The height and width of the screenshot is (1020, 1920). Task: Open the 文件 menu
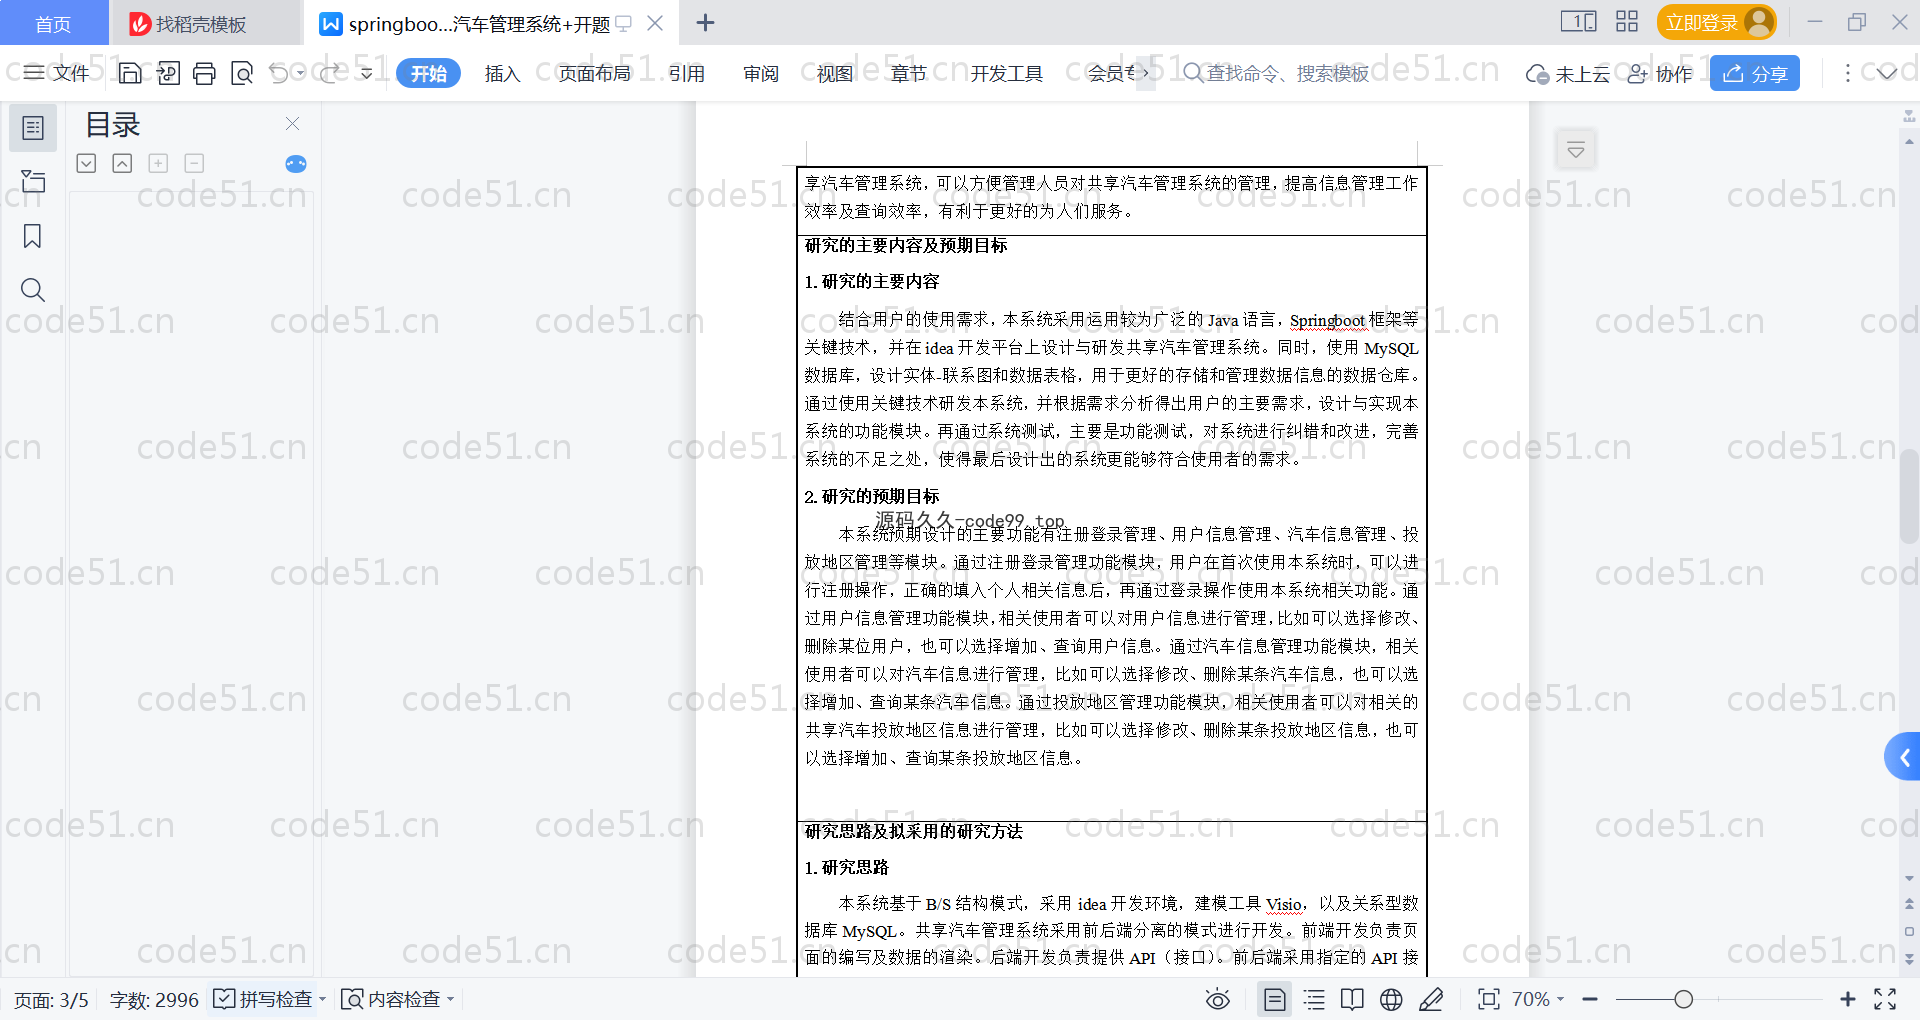click(x=56, y=73)
